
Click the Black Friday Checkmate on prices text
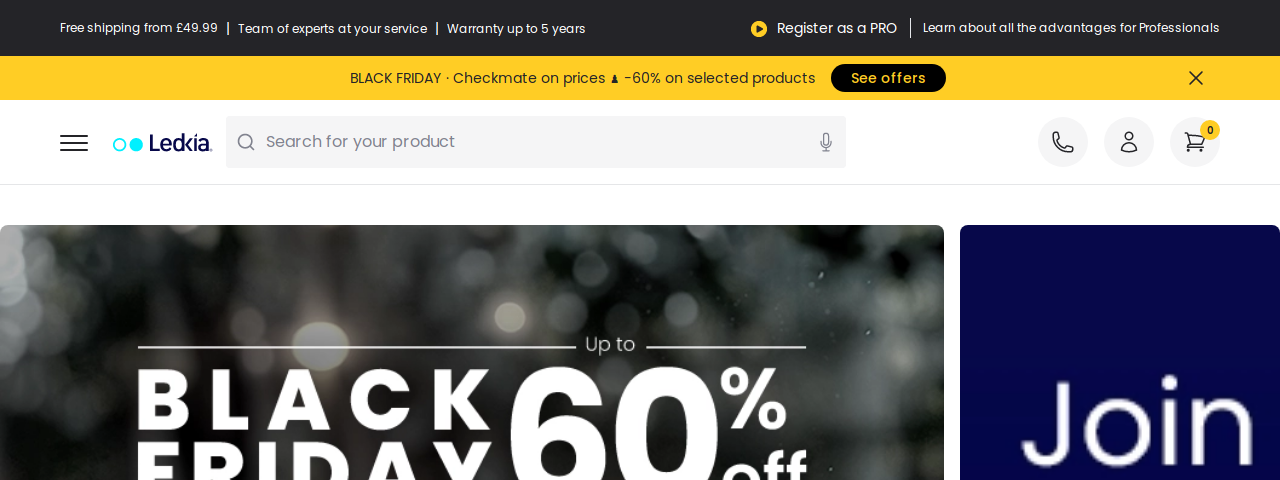tap(582, 78)
